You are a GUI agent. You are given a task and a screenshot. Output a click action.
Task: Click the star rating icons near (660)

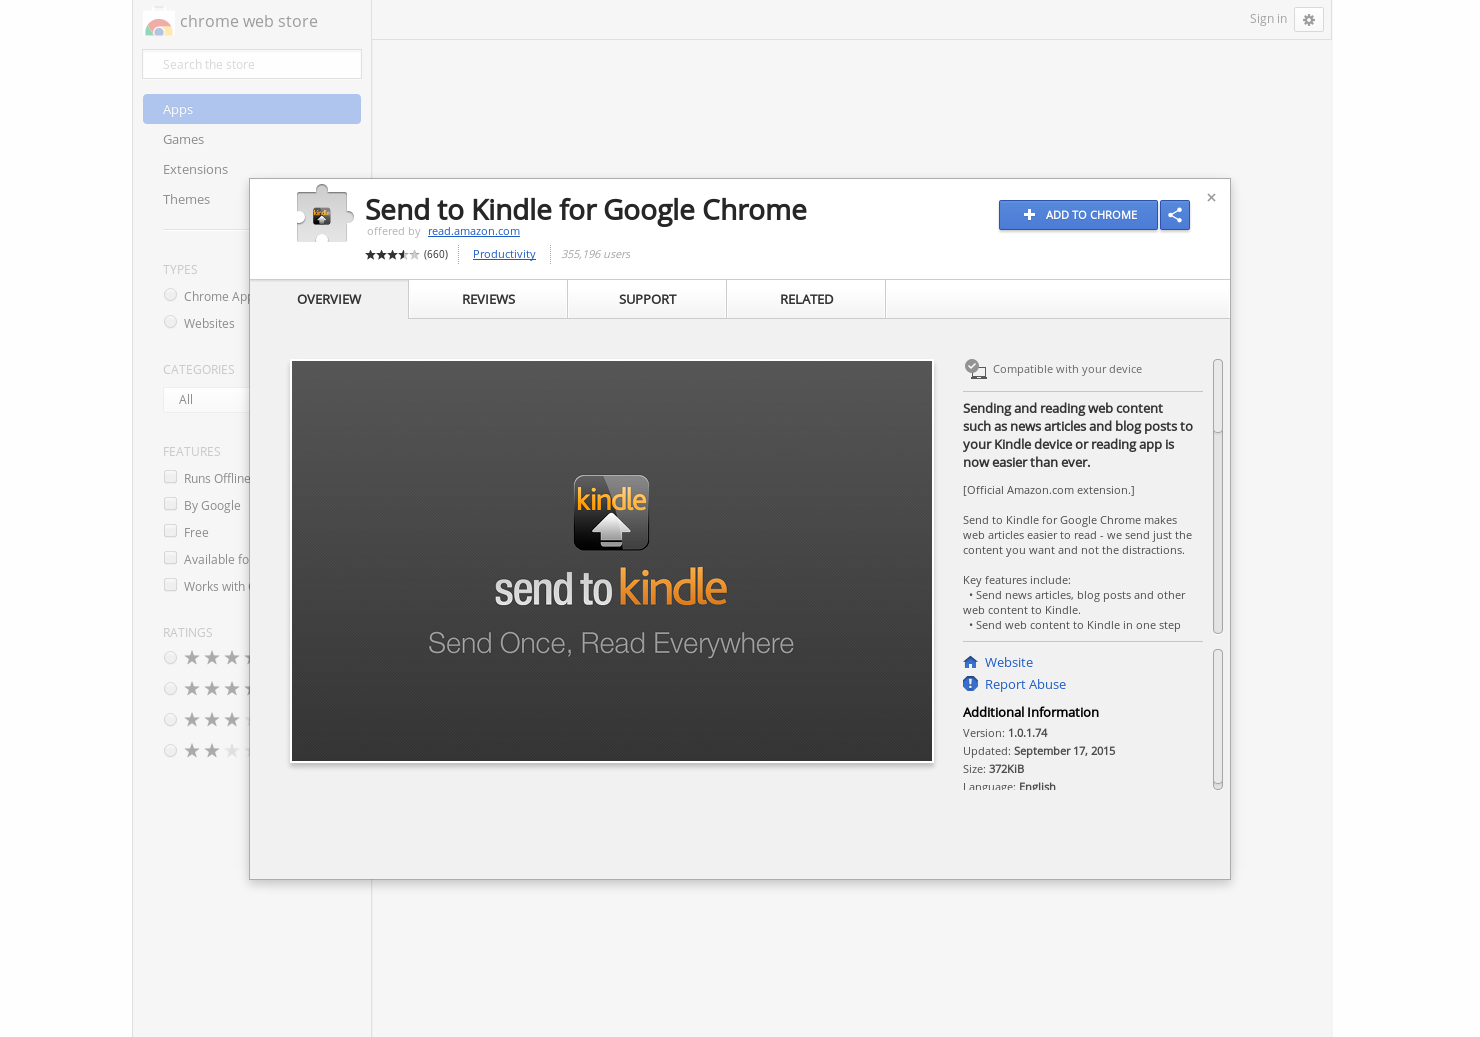click(392, 254)
